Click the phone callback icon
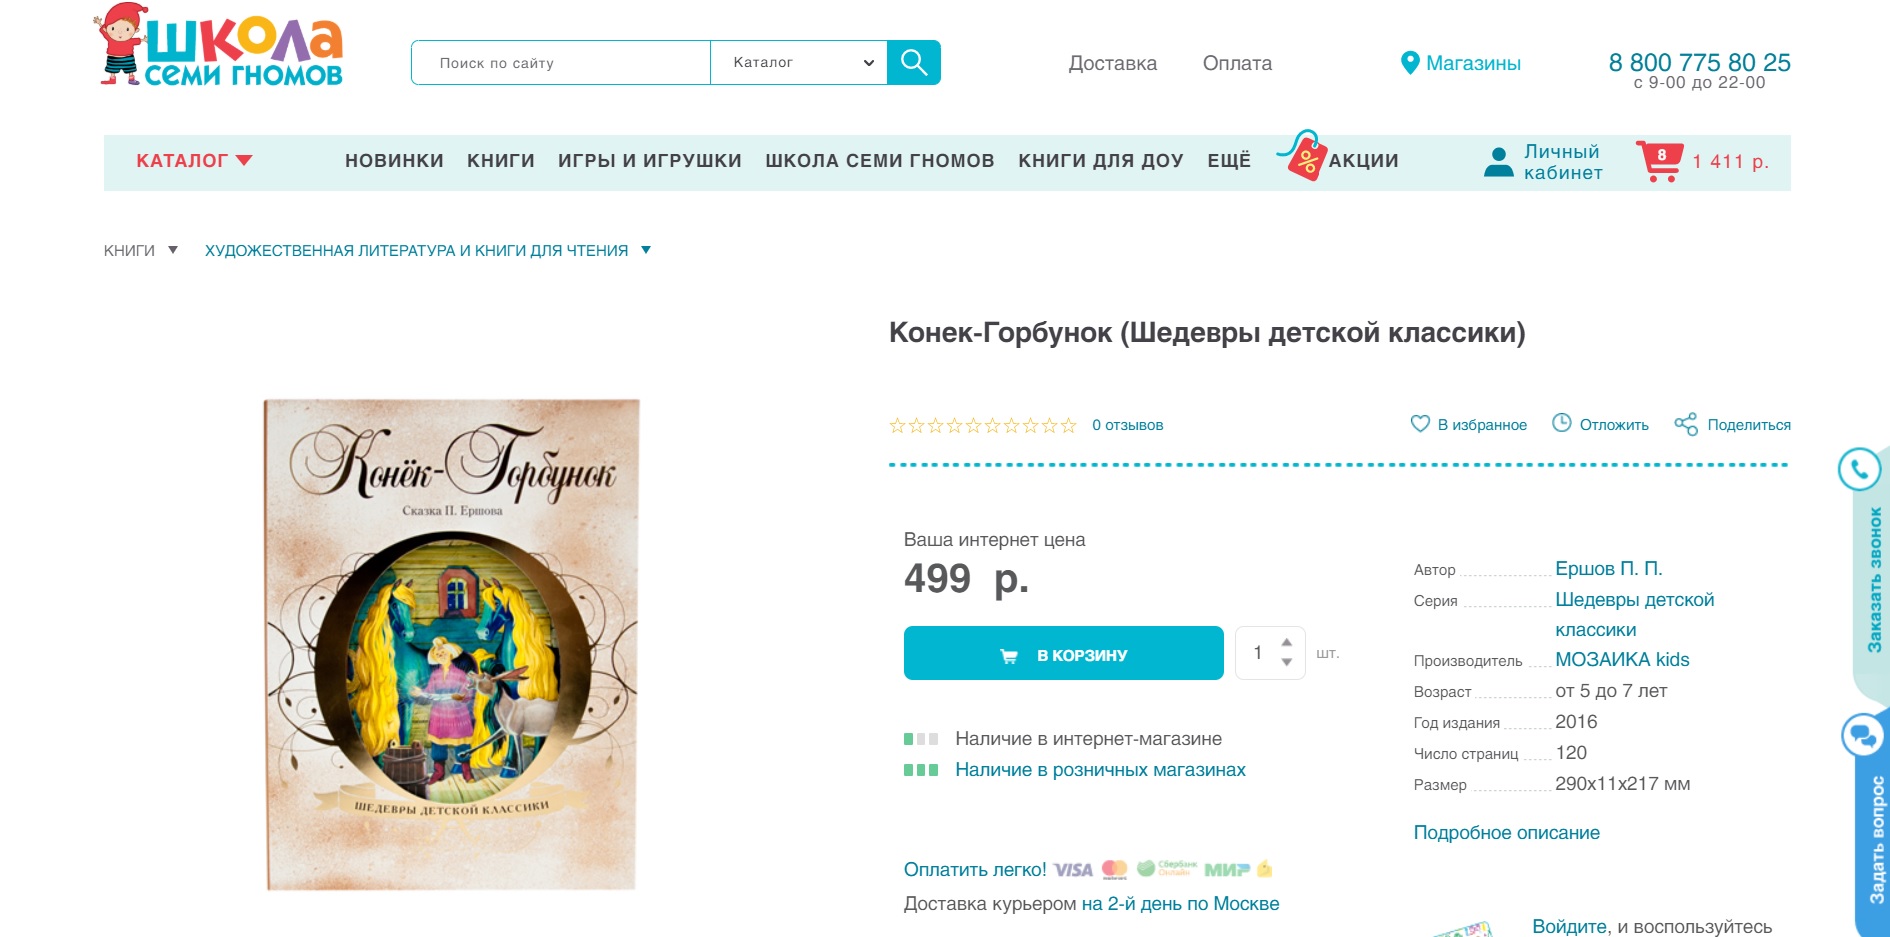This screenshot has height=937, width=1890. click(1860, 469)
